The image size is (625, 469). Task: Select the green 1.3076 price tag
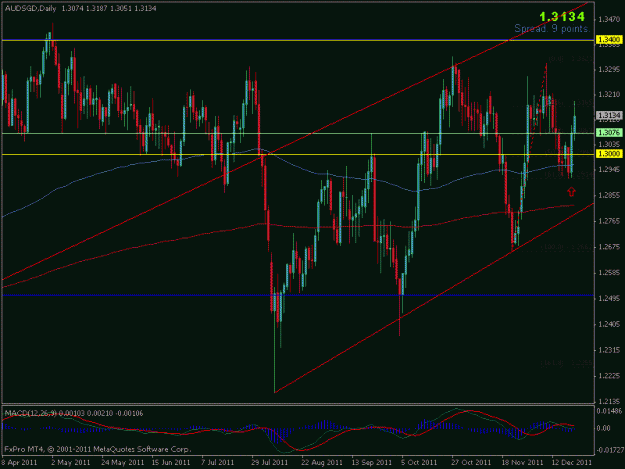[x=609, y=132]
